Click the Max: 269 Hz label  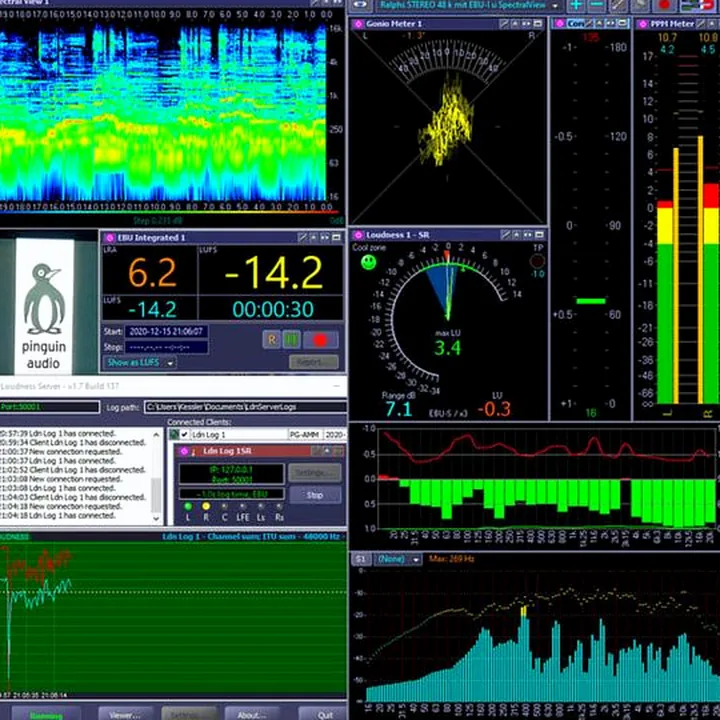tap(451, 559)
